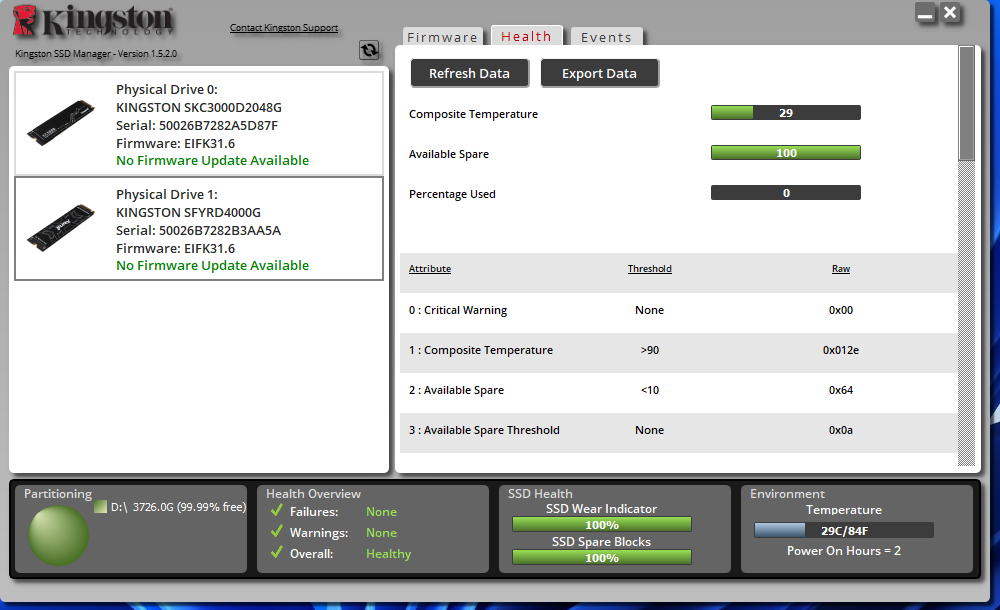Click the D:\ 3726.0G (99.99% free) label
Image resolution: width=1000 pixels, height=610 pixels.
pyautogui.click(x=179, y=507)
